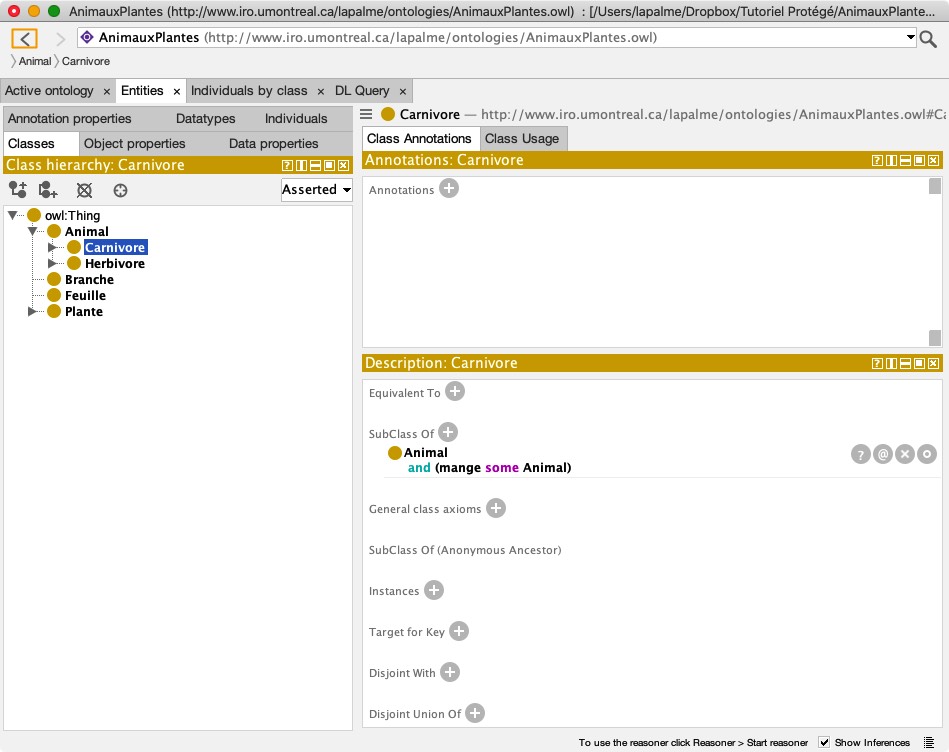Click plus icon next to Equivalent To

455,391
